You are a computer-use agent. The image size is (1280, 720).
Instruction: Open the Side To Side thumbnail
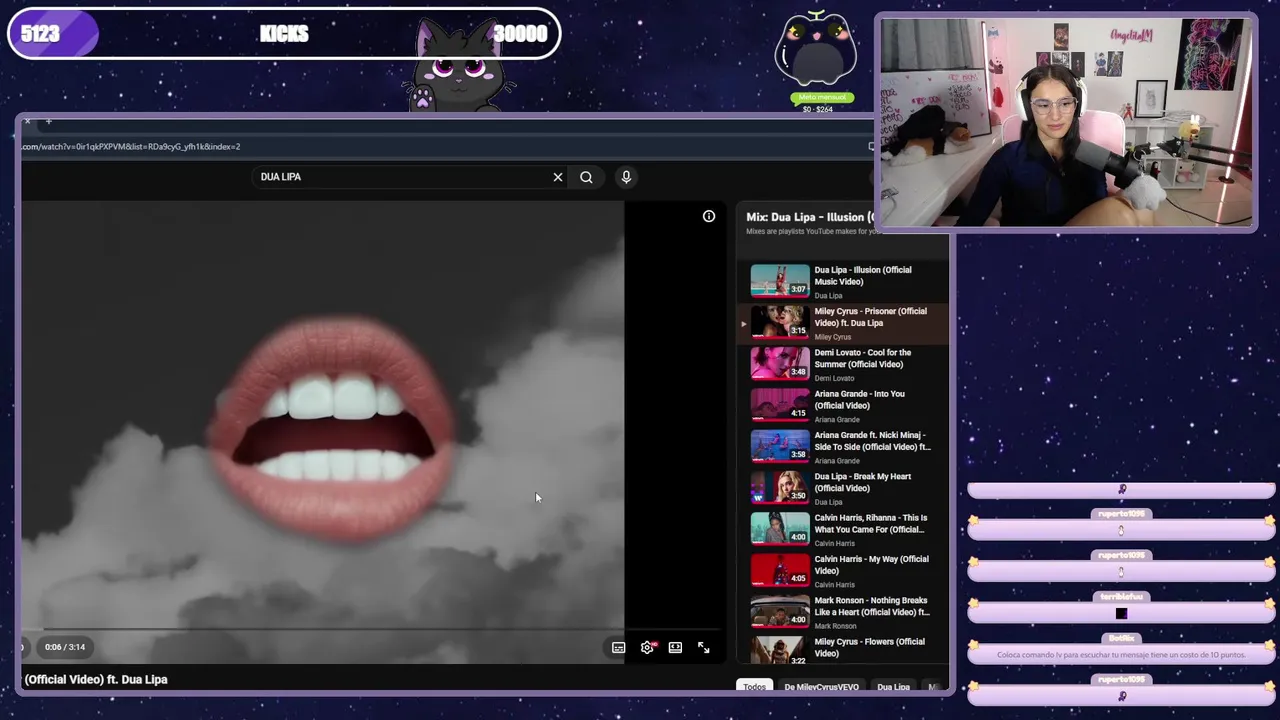coord(780,446)
